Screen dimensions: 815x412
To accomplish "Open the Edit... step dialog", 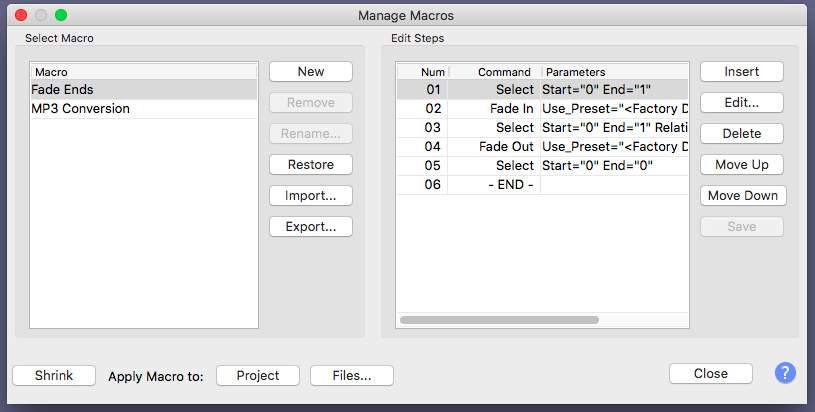I will point(741,102).
